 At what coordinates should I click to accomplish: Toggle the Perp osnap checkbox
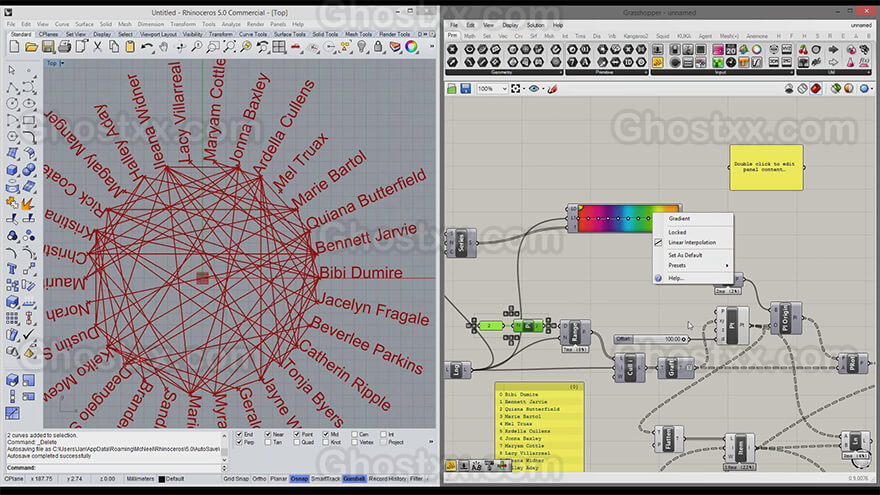click(x=239, y=442)
